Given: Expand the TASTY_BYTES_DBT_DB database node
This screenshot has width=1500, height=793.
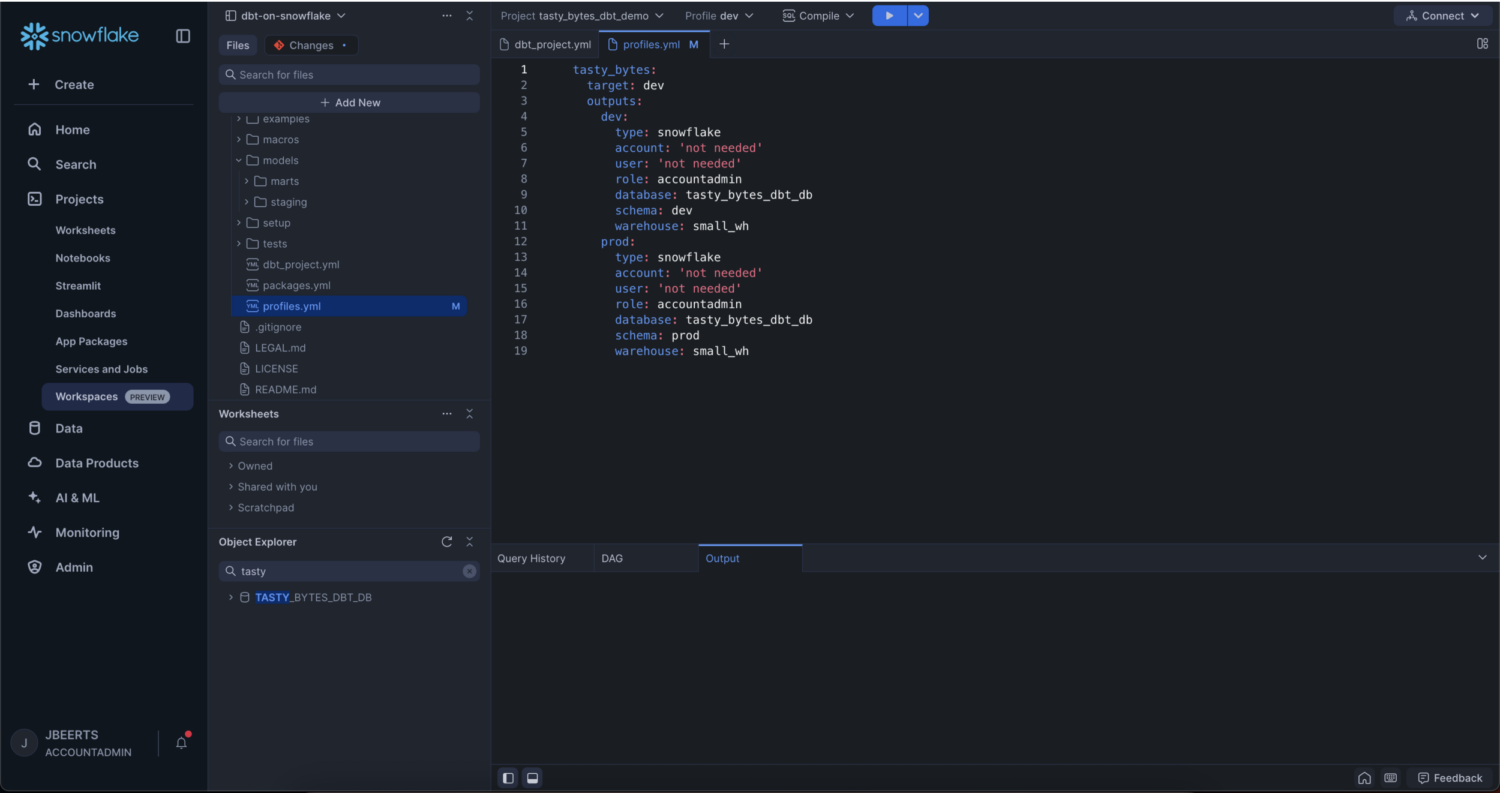Looking at the screenshot, I should pos(231,598).
